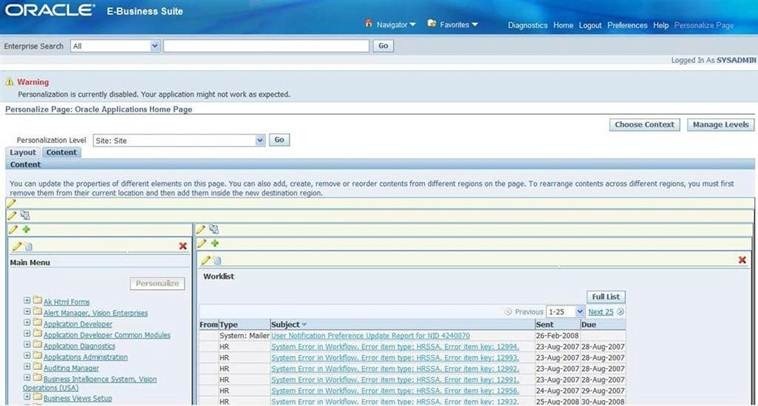Click Logout in top menu
Screen dimensions: 758x406
pos(590,25)
